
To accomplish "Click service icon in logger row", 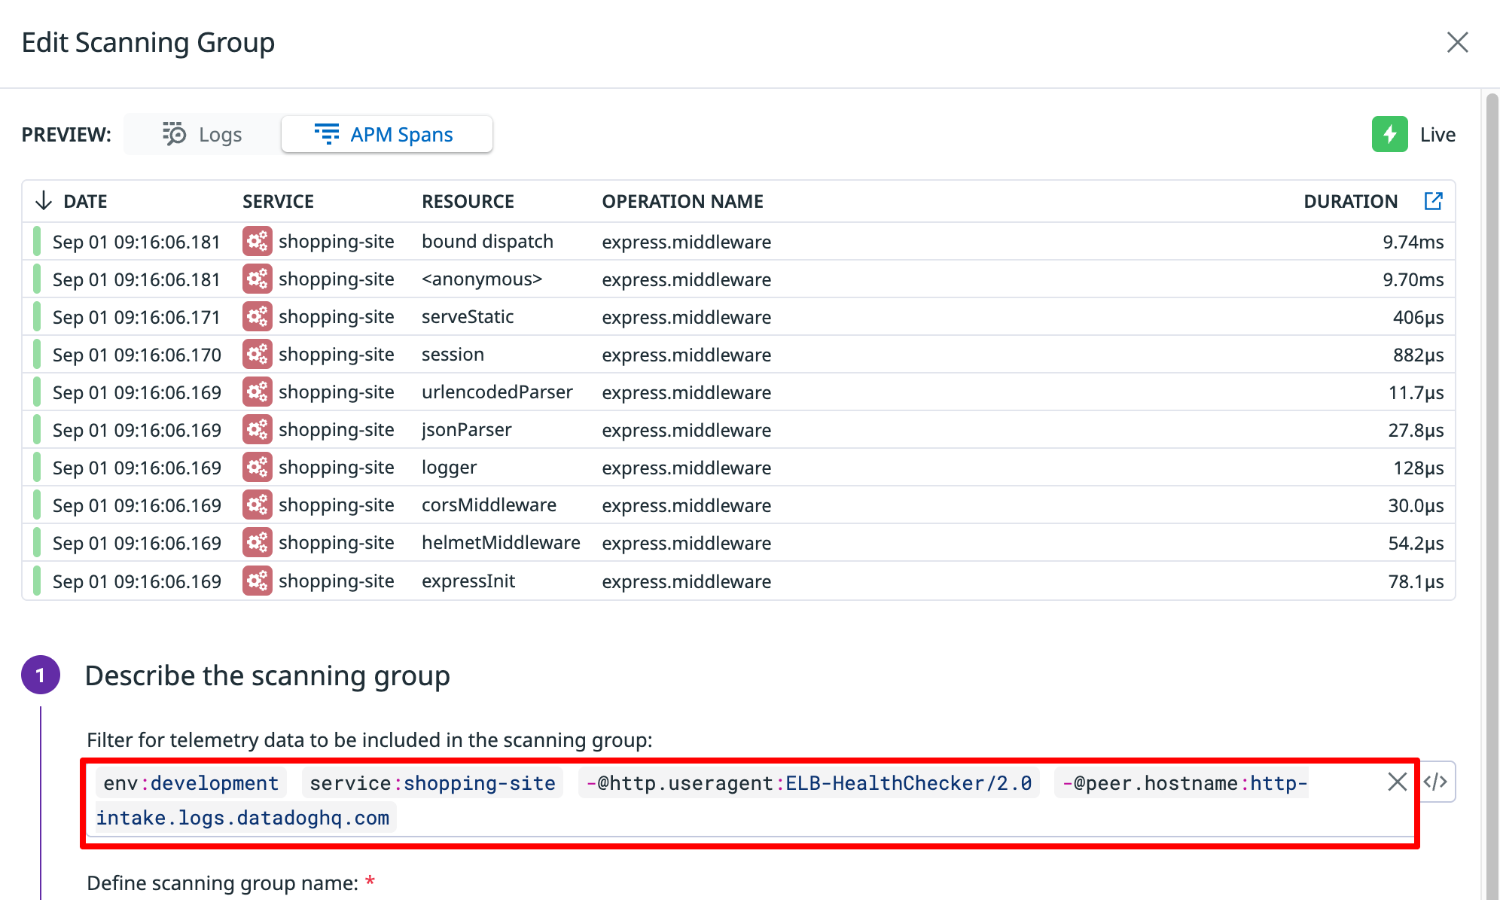I will (257, 467).
